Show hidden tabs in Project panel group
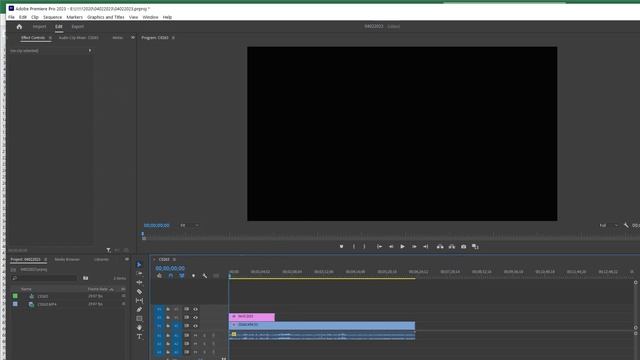Viewport: 640px width, 360px height. coord(127,260)
